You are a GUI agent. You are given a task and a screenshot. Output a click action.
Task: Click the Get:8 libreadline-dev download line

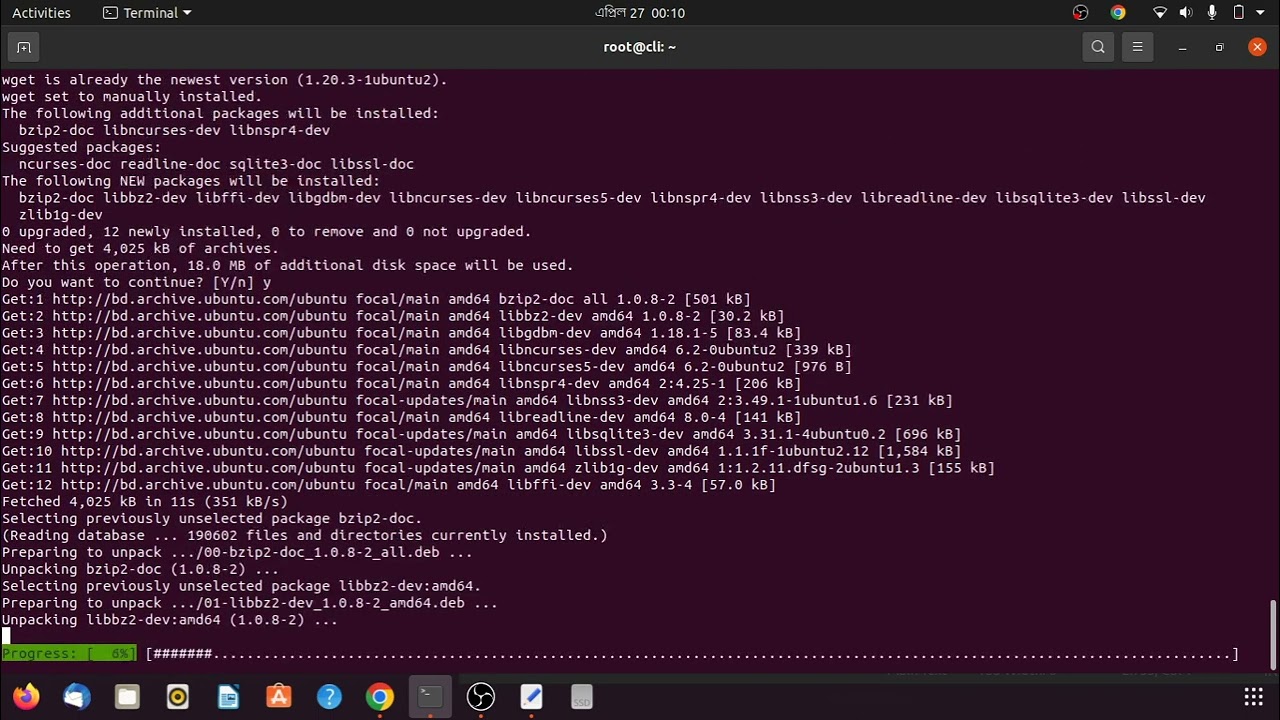coord(401,418)
